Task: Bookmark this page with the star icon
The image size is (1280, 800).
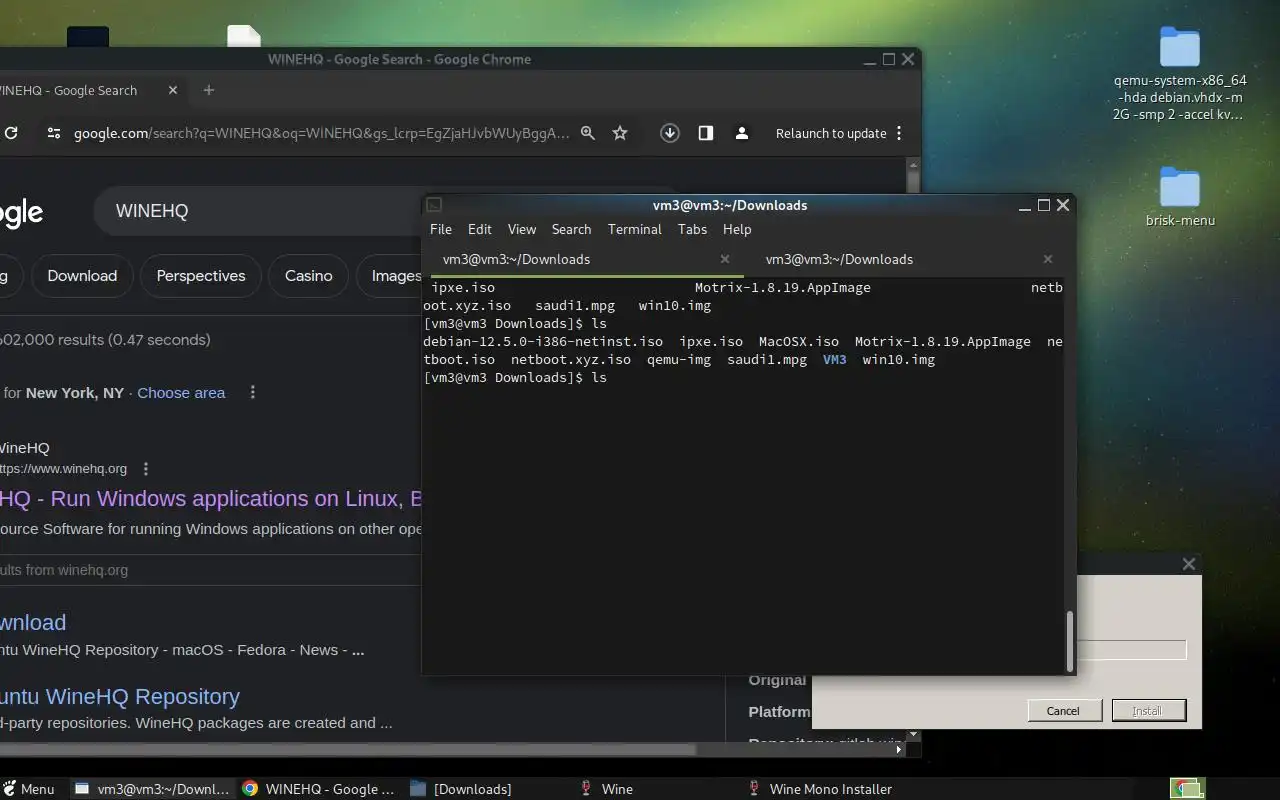Action: (x=620, y=133)
